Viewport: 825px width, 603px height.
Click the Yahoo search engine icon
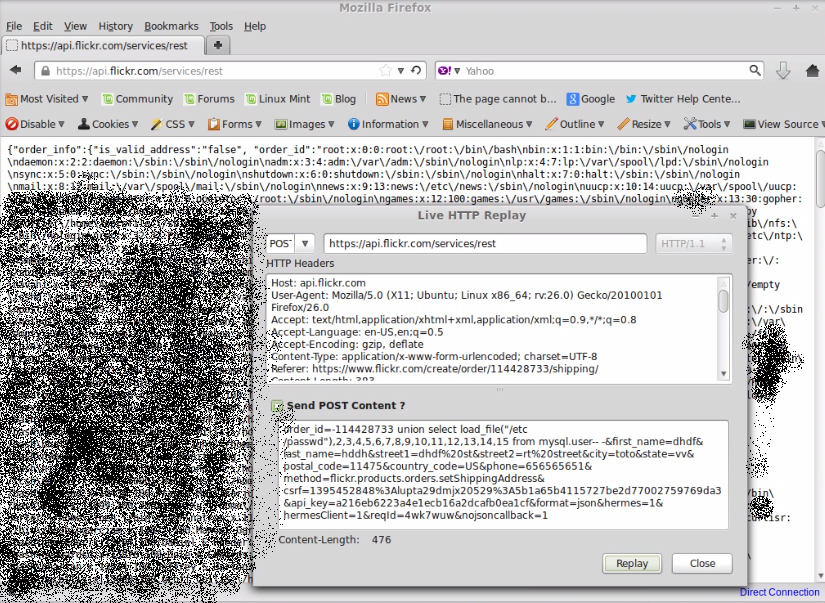(x=445, y=71)
